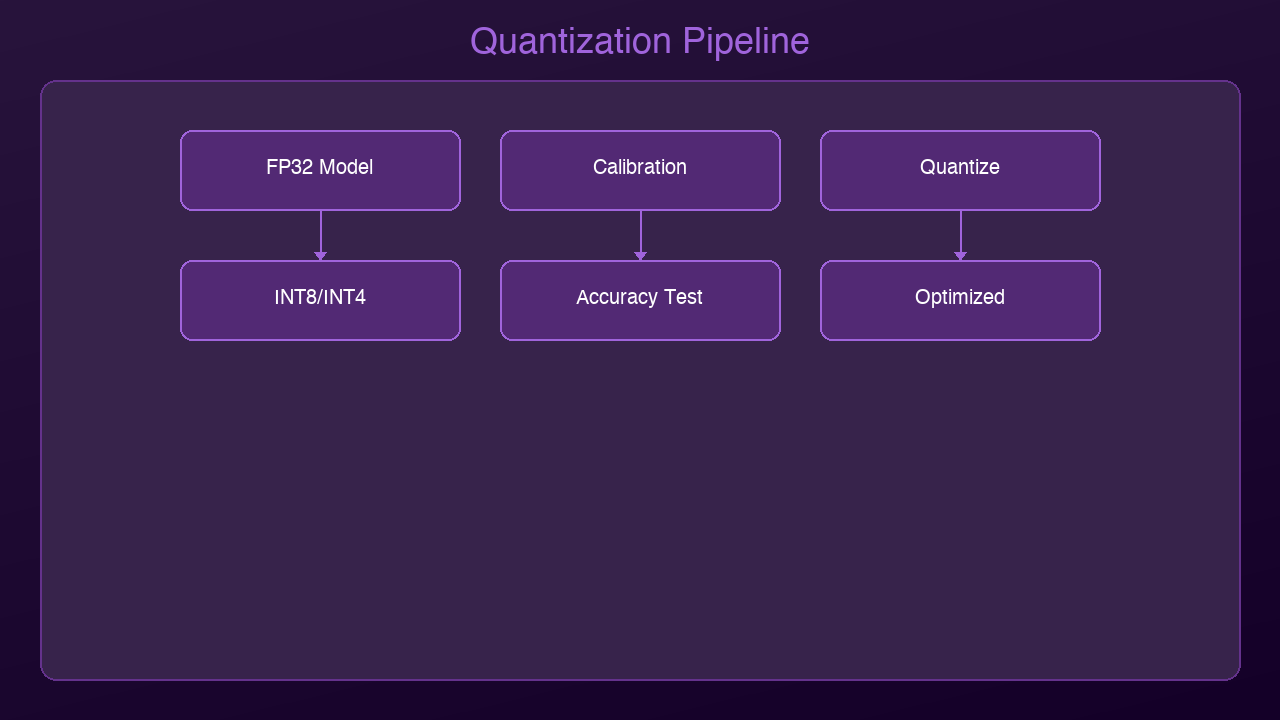Select the Quantize node
This screenshot has width=1280, height=720.
[960, 170]
